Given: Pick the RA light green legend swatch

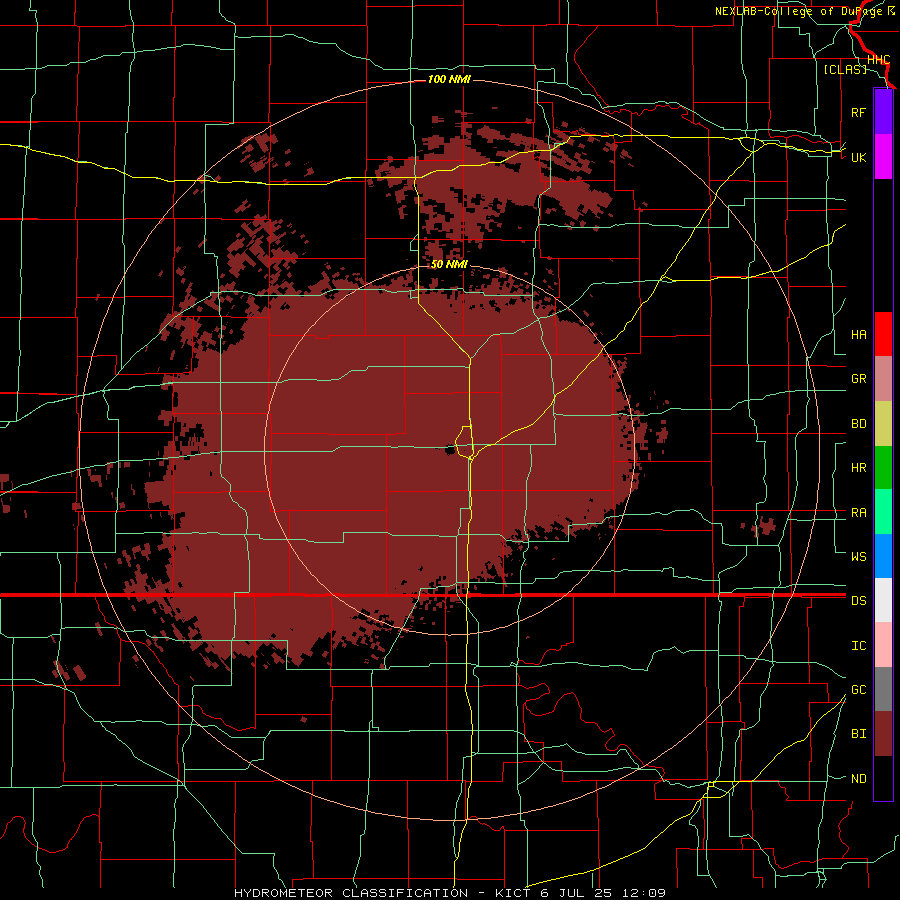Looking at the screenshot, I should coord(883,512).
